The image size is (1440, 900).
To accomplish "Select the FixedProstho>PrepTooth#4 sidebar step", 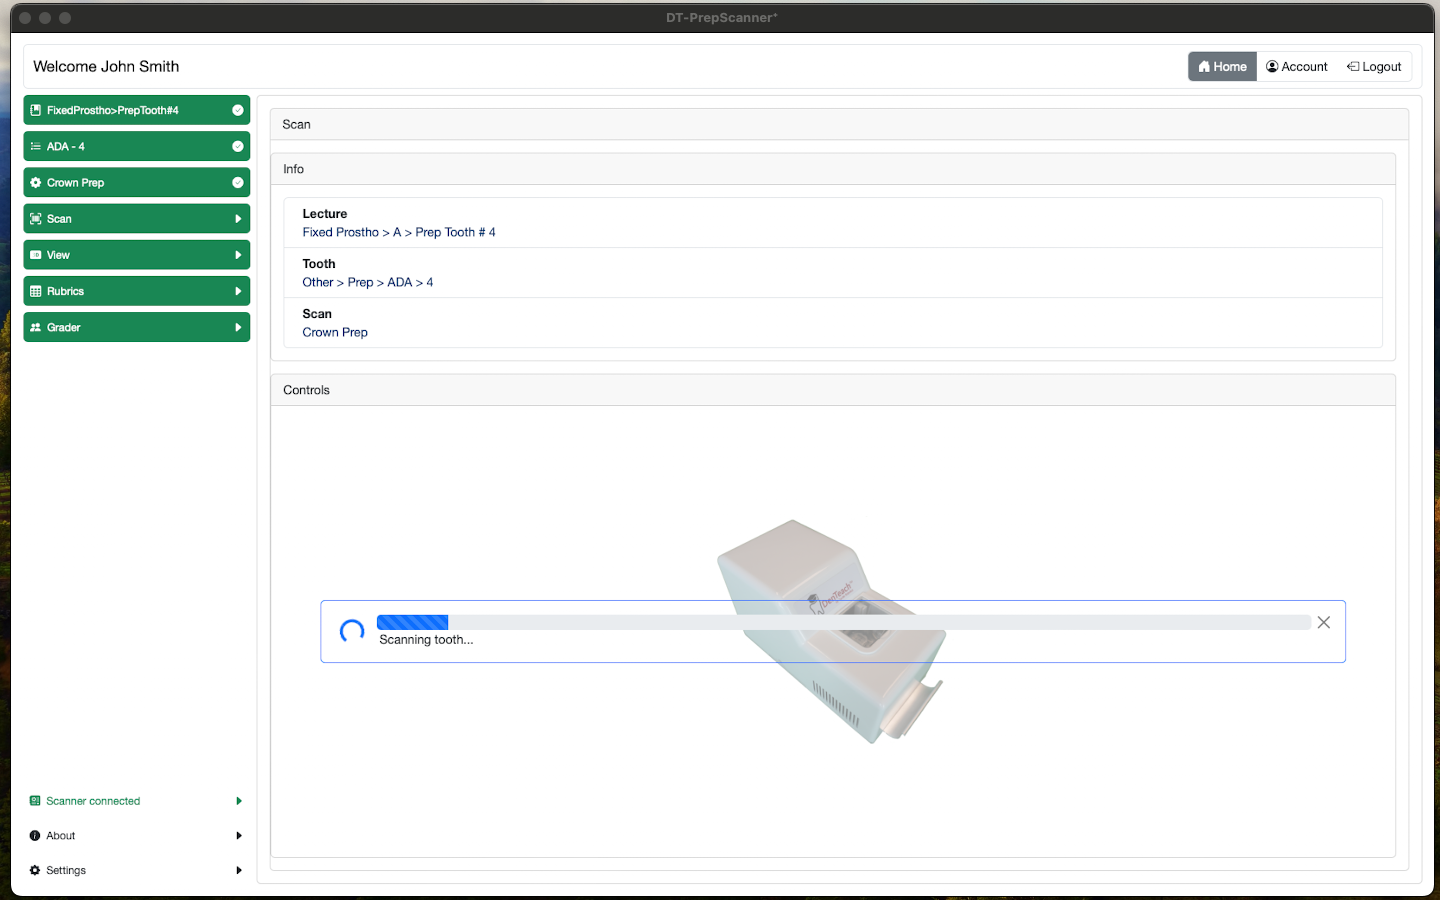I will 137,110.
